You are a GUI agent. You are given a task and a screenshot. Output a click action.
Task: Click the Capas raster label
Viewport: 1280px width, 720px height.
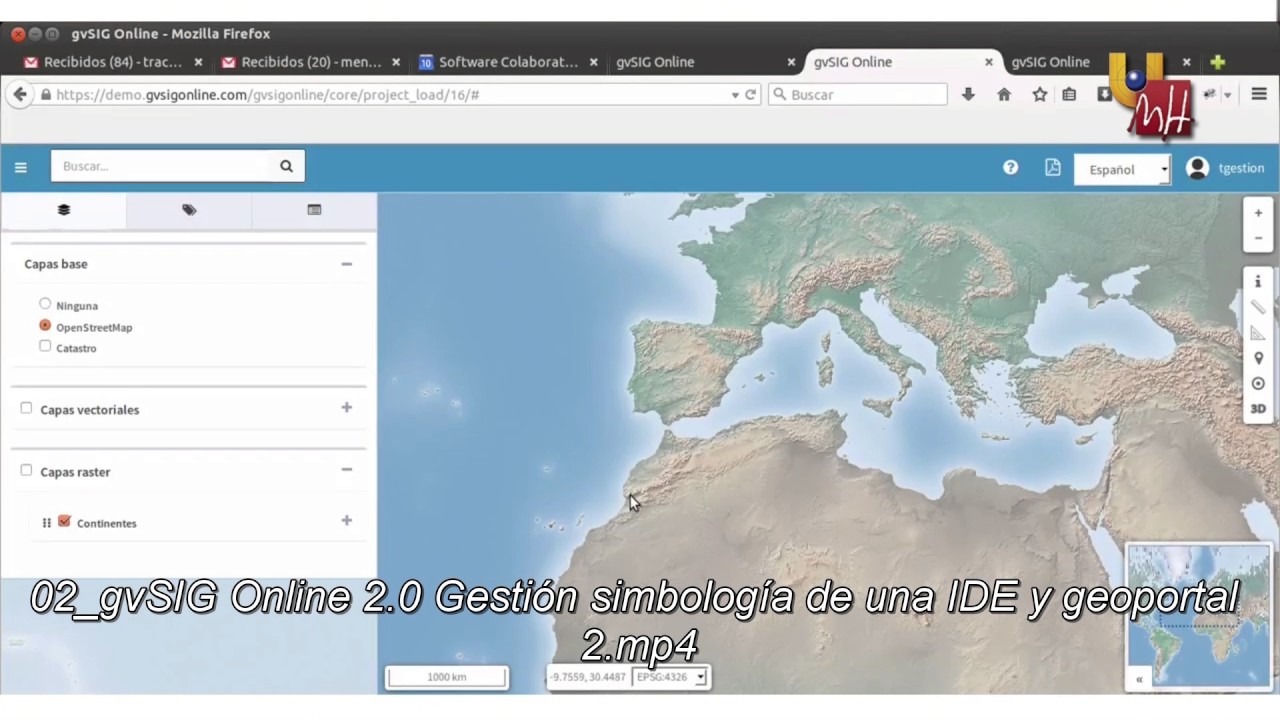click(x=75, y=472)
